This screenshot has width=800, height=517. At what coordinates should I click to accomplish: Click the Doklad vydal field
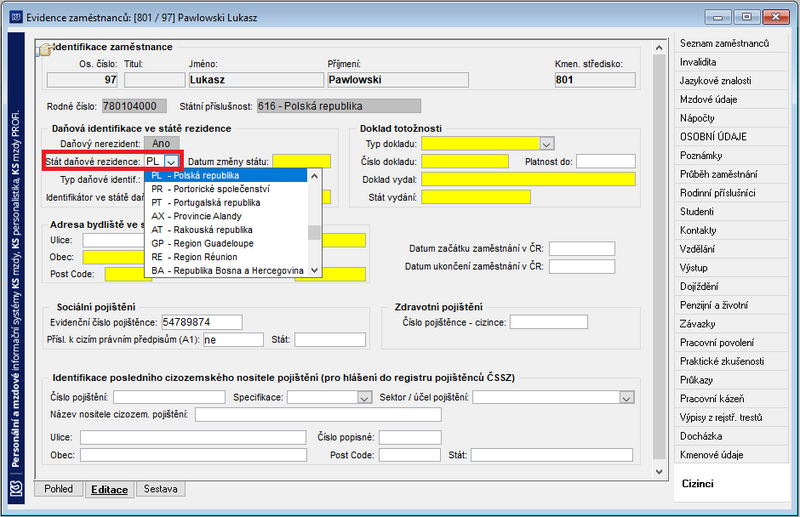tap(529, 179)
